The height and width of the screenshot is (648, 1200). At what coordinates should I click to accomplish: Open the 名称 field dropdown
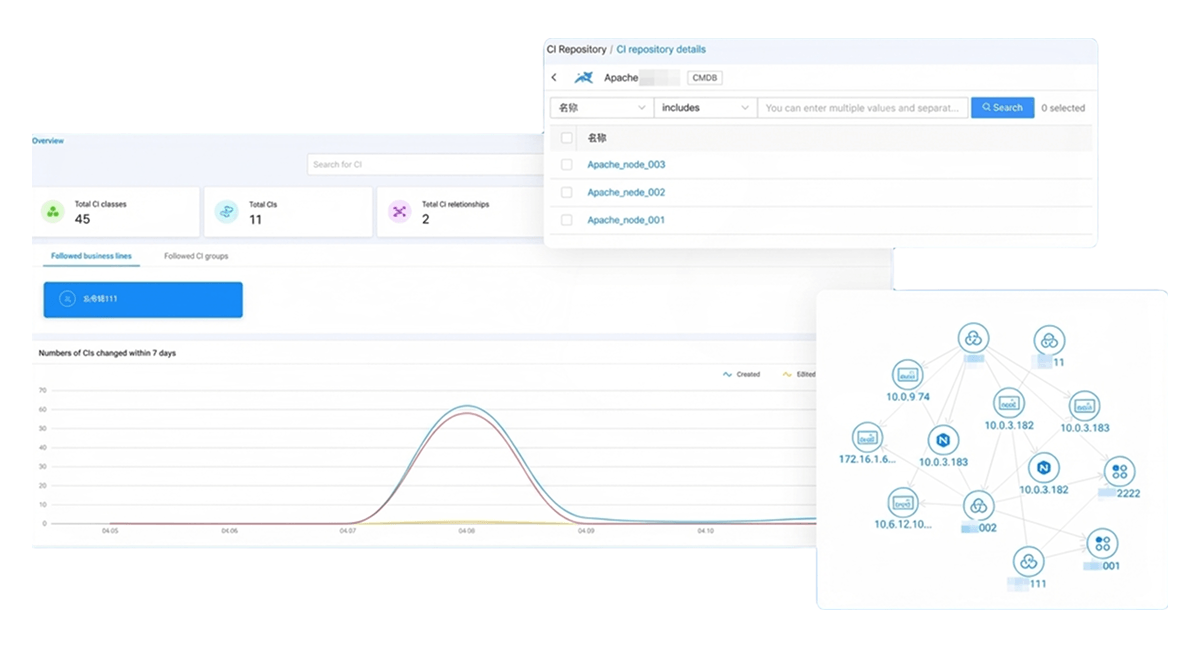[x=602, y=108]
